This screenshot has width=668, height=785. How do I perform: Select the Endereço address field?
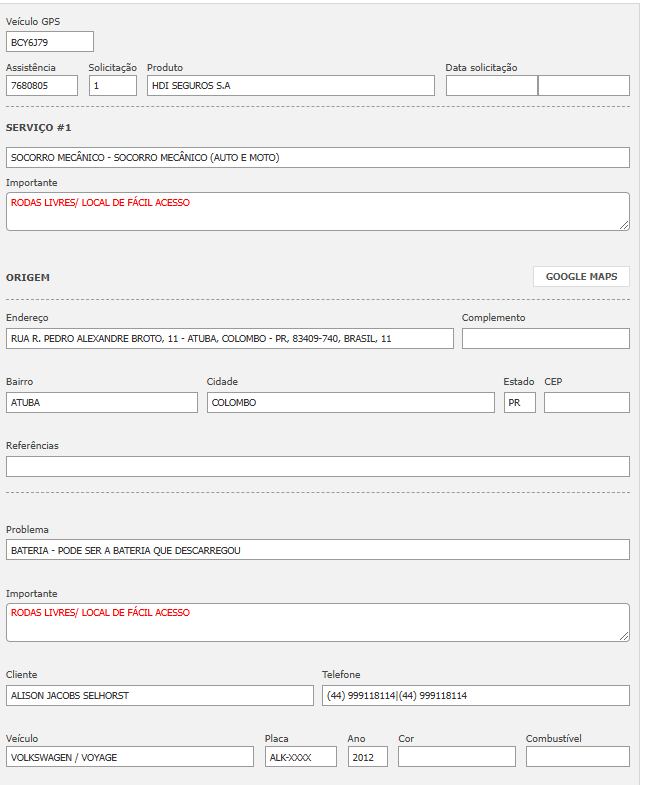229,339
